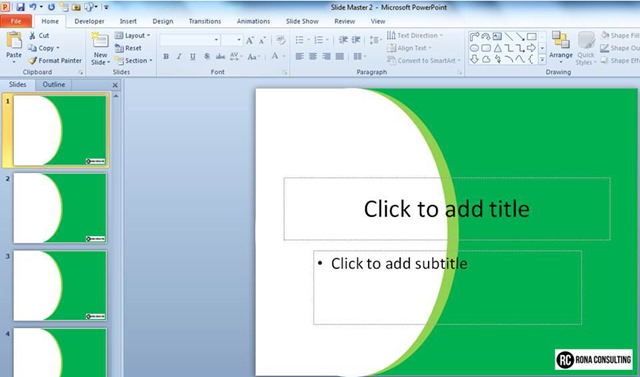The image size is (640, 377).
Task: Switch to the Insert tab
Action: click(x=128, y=21)
